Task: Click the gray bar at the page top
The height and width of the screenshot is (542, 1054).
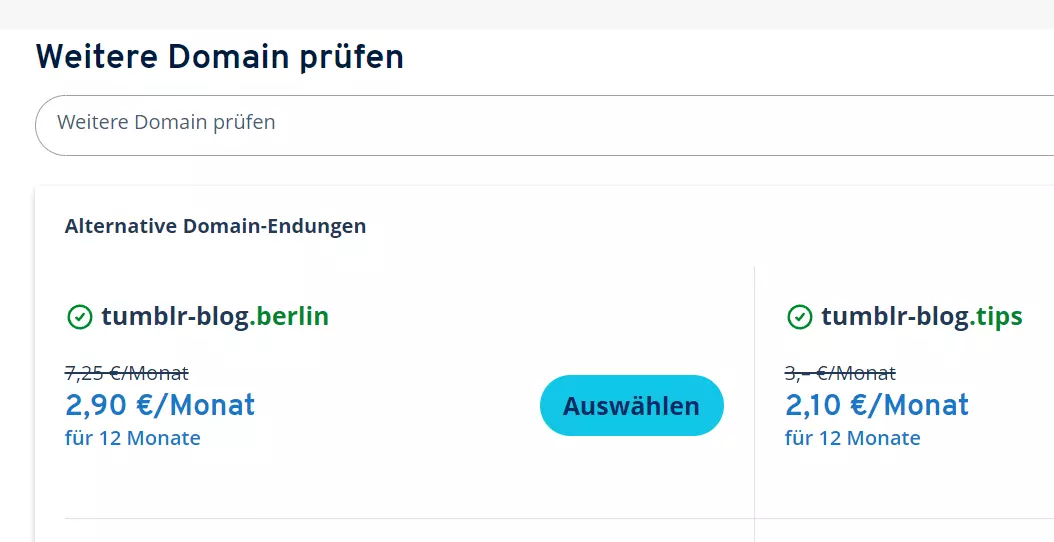Action: pyautogui.click(x=527, y=13)
